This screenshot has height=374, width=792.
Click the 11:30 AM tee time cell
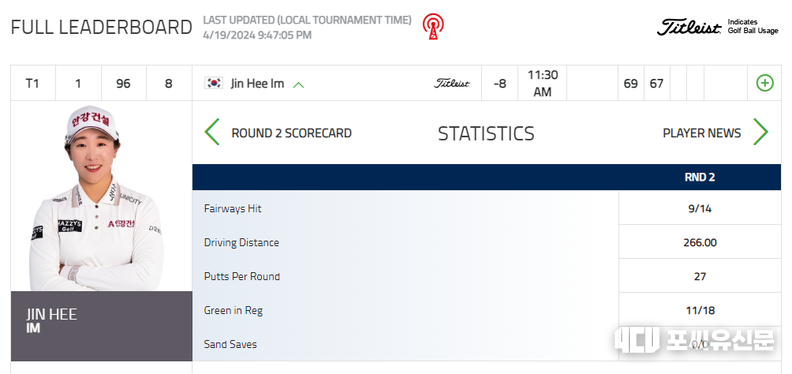click(542, 83)
